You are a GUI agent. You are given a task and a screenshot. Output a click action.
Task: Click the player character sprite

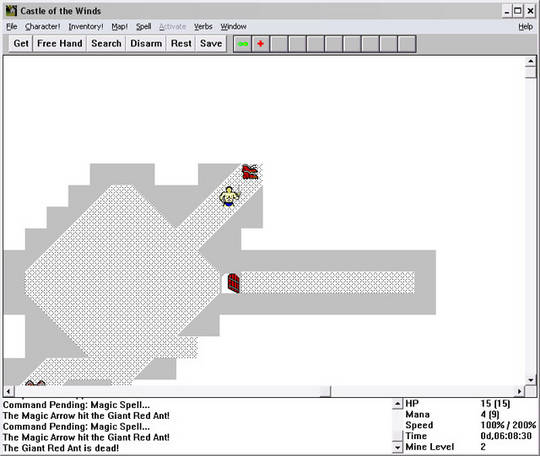tap(230, 196)
